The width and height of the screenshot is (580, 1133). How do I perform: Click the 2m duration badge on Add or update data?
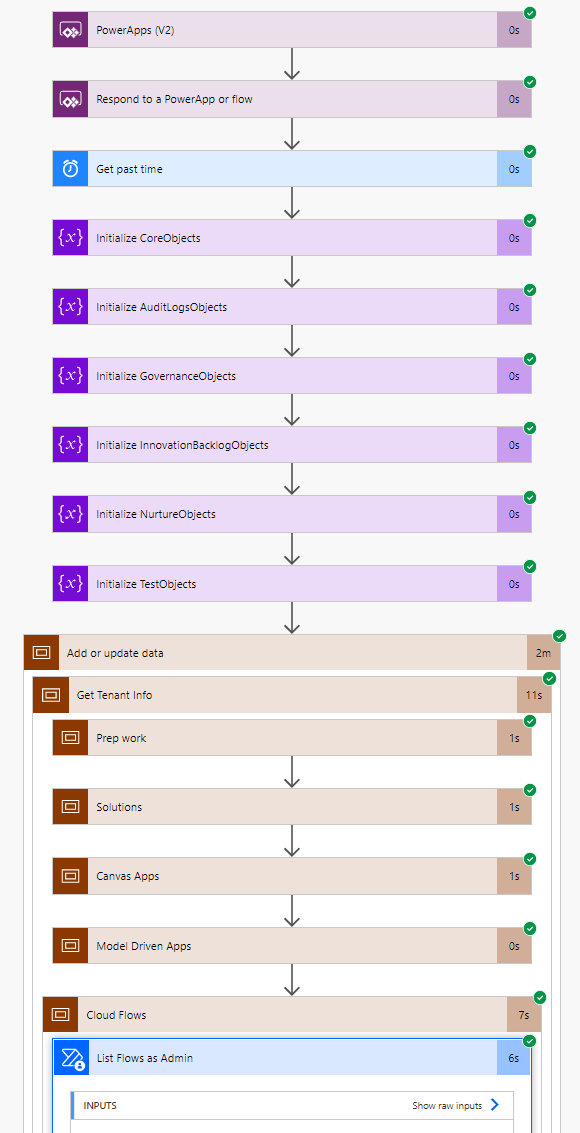544,652
